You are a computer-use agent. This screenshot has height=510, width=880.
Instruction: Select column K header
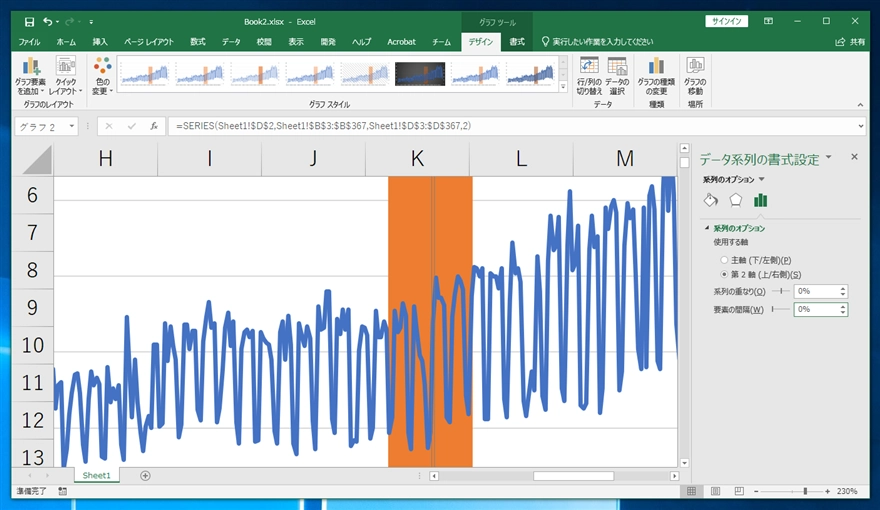coord(417,159)
